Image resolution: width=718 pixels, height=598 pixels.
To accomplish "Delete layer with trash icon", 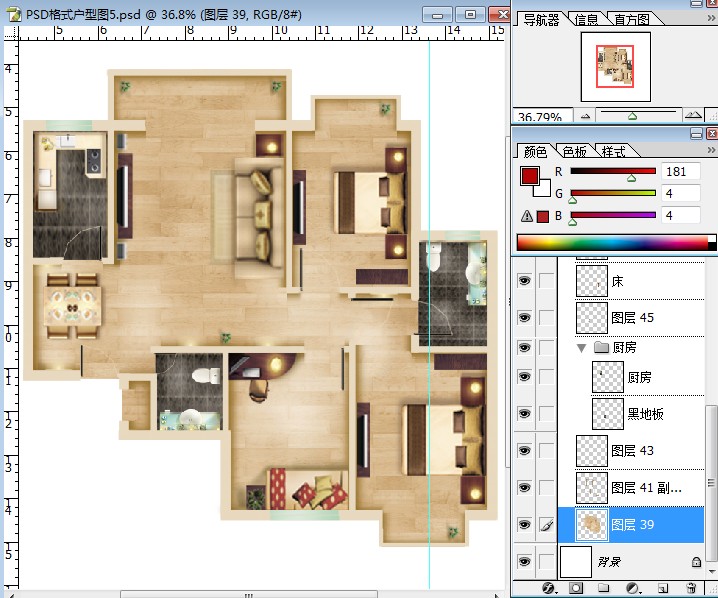I will pos(691,587).
